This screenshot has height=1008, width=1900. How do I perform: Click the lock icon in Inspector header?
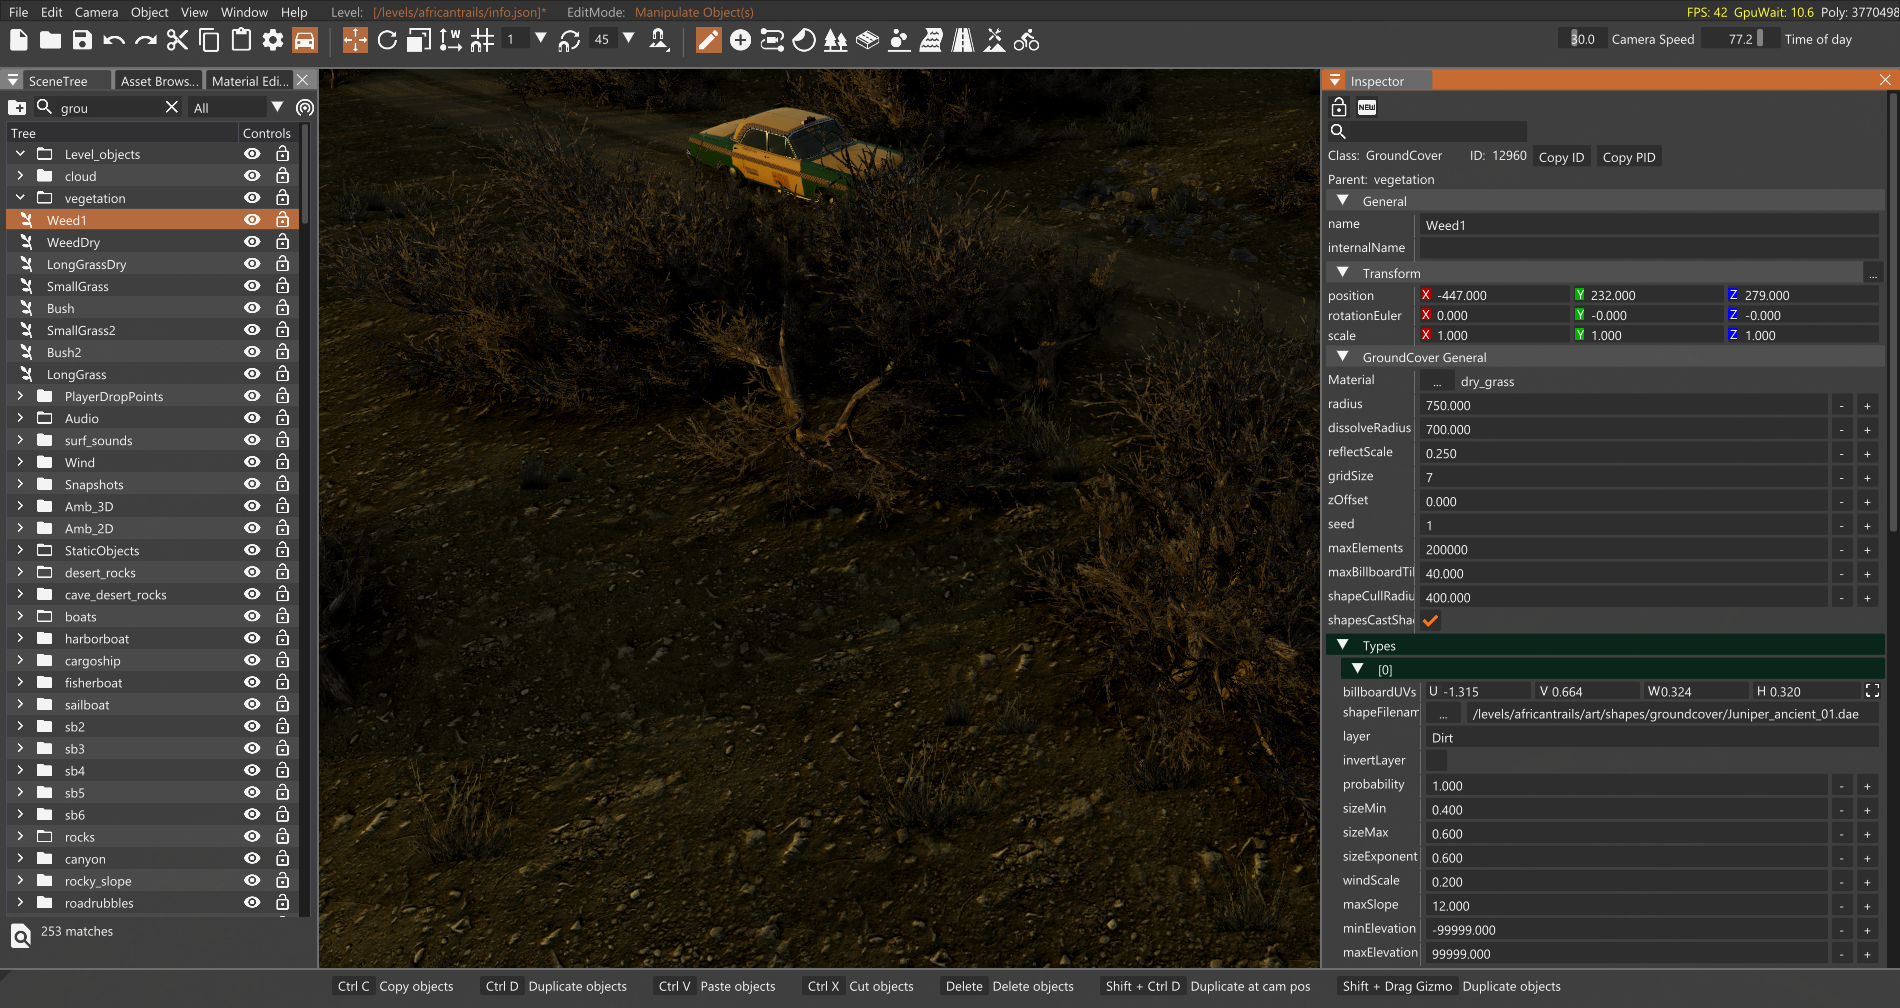coord(1339,107)
